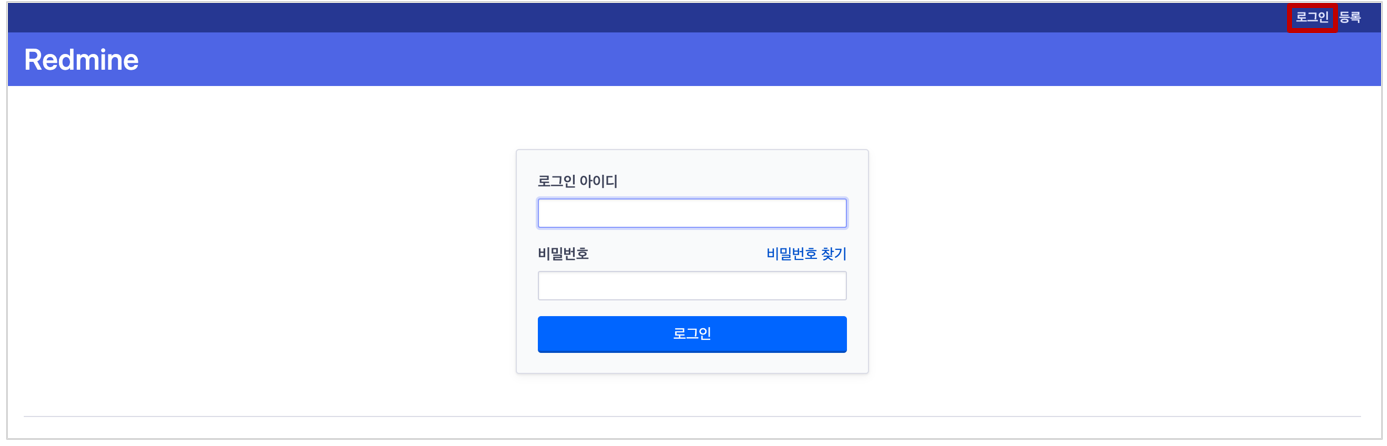Click the Redmine header title
The height and width of the screenshot is (446, 1387).
[81, 60]
